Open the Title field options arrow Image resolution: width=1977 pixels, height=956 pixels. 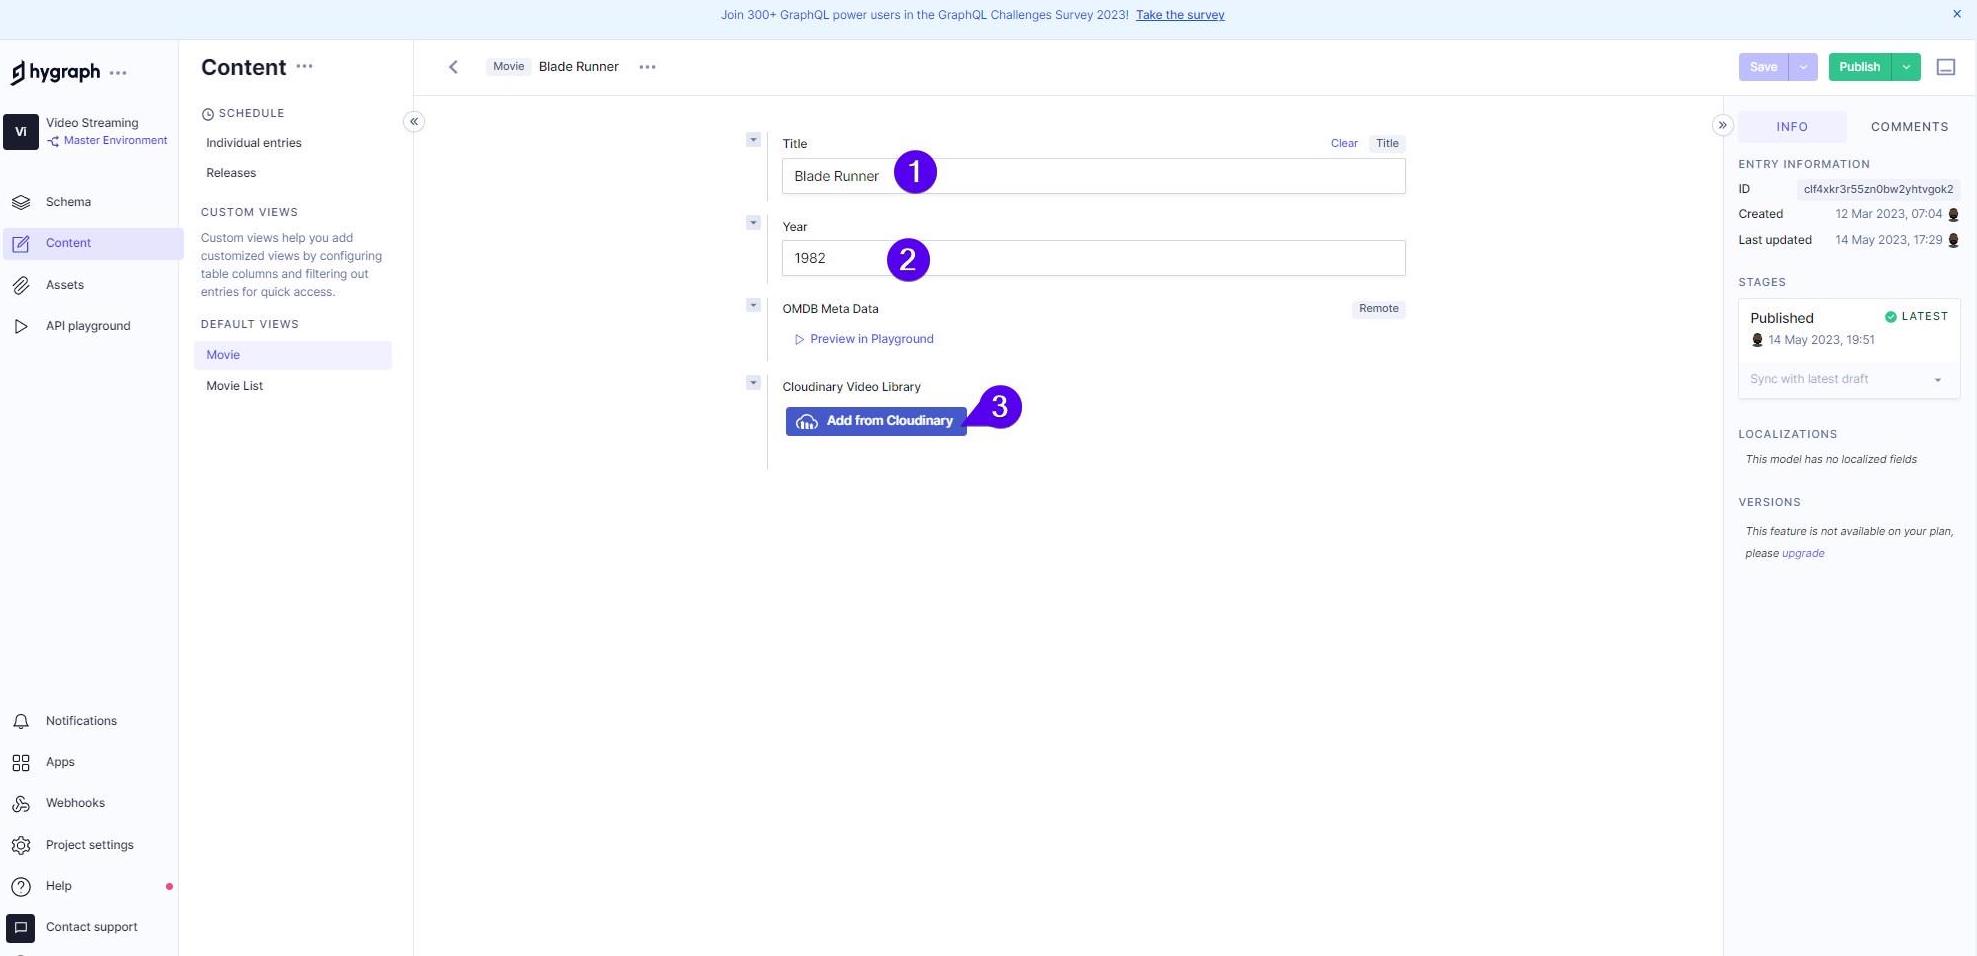[753, 140]
